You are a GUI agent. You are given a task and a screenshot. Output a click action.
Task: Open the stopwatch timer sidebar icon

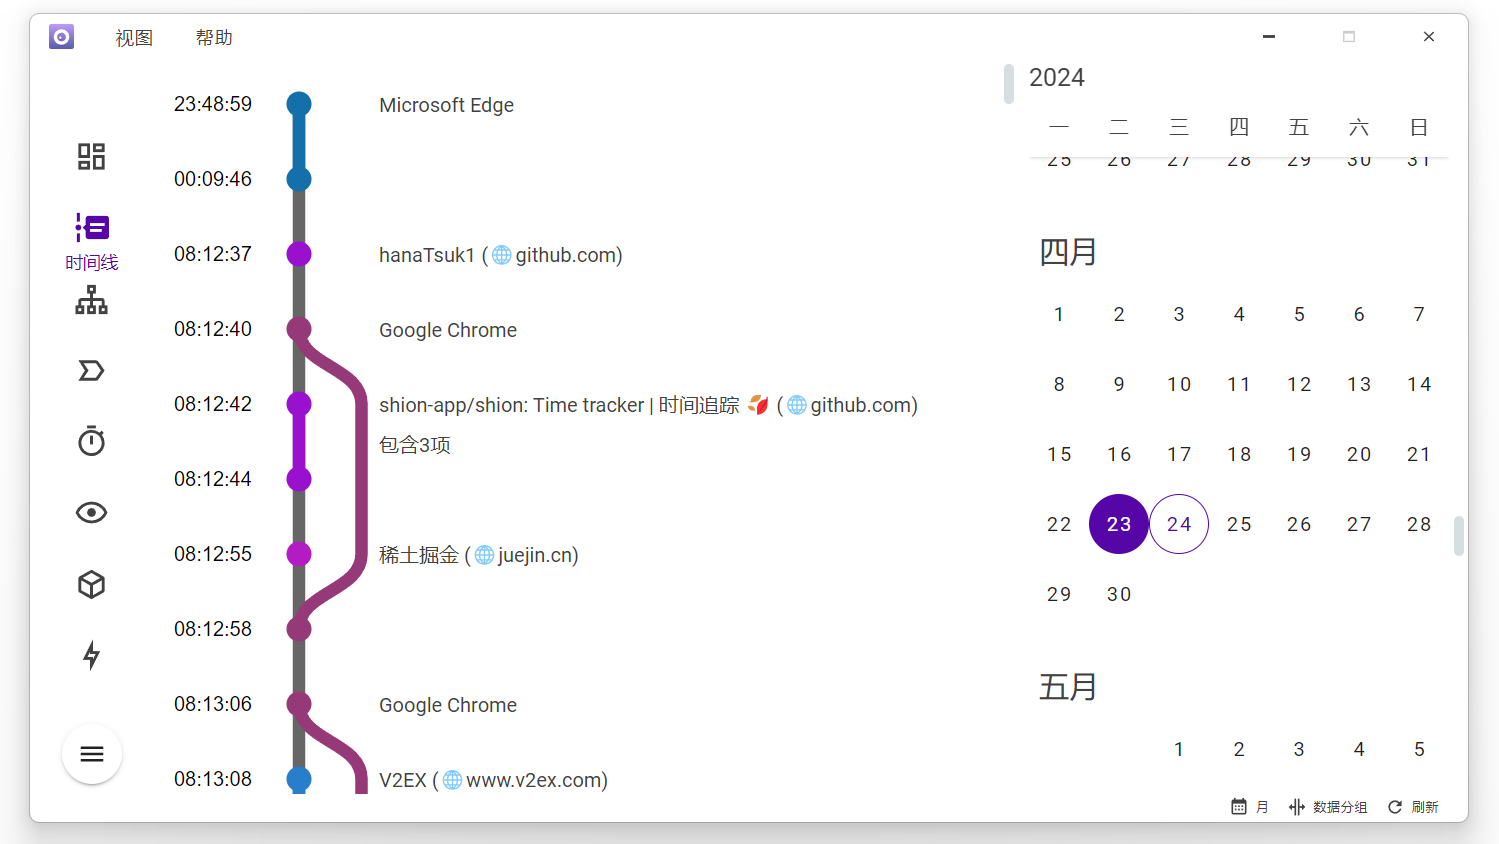pos(91,441)
